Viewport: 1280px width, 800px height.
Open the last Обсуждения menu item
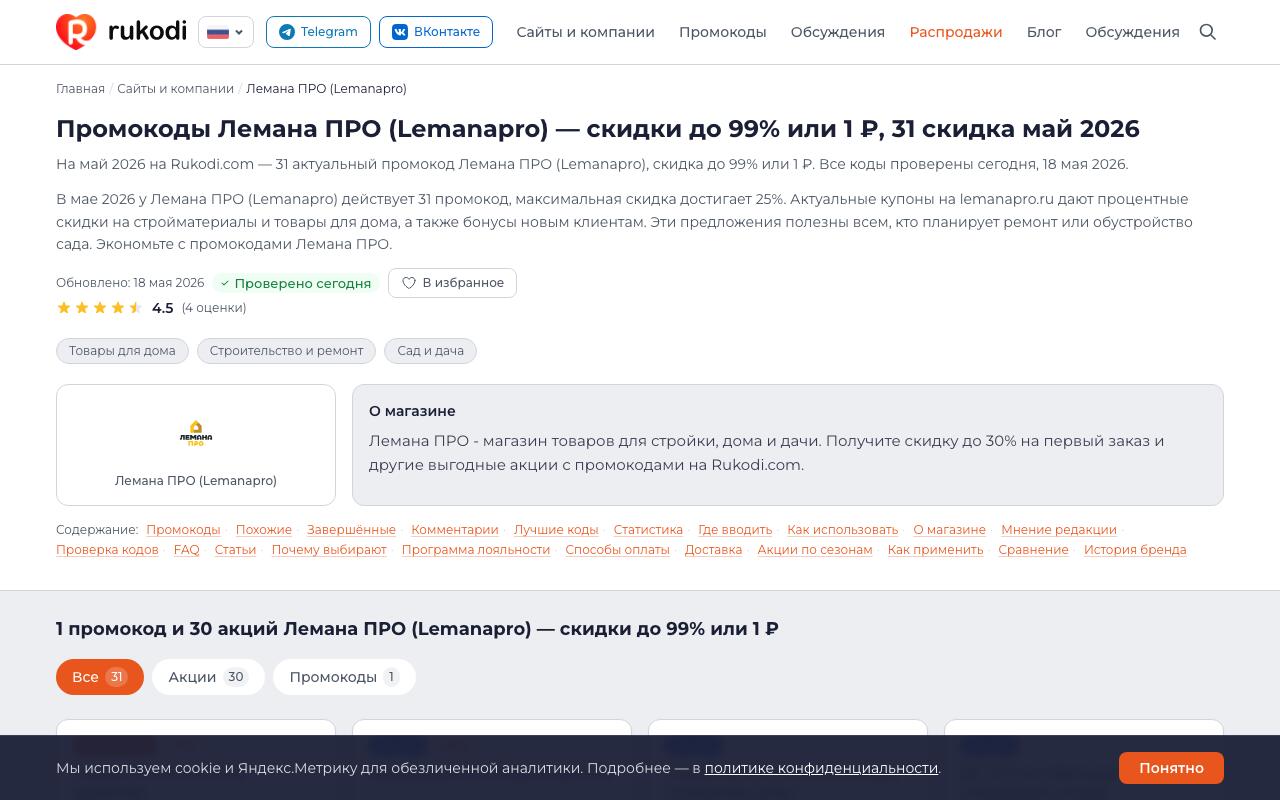[x=1132, y=32]
